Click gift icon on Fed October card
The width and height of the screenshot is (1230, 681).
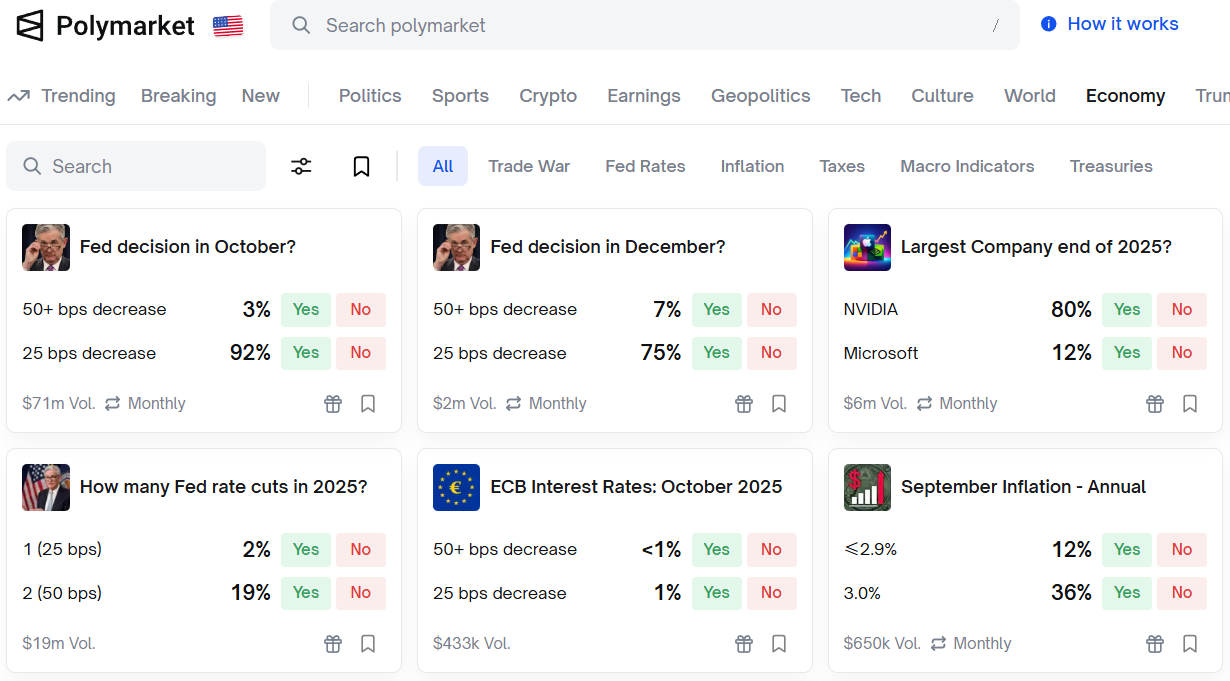point(333,404)
